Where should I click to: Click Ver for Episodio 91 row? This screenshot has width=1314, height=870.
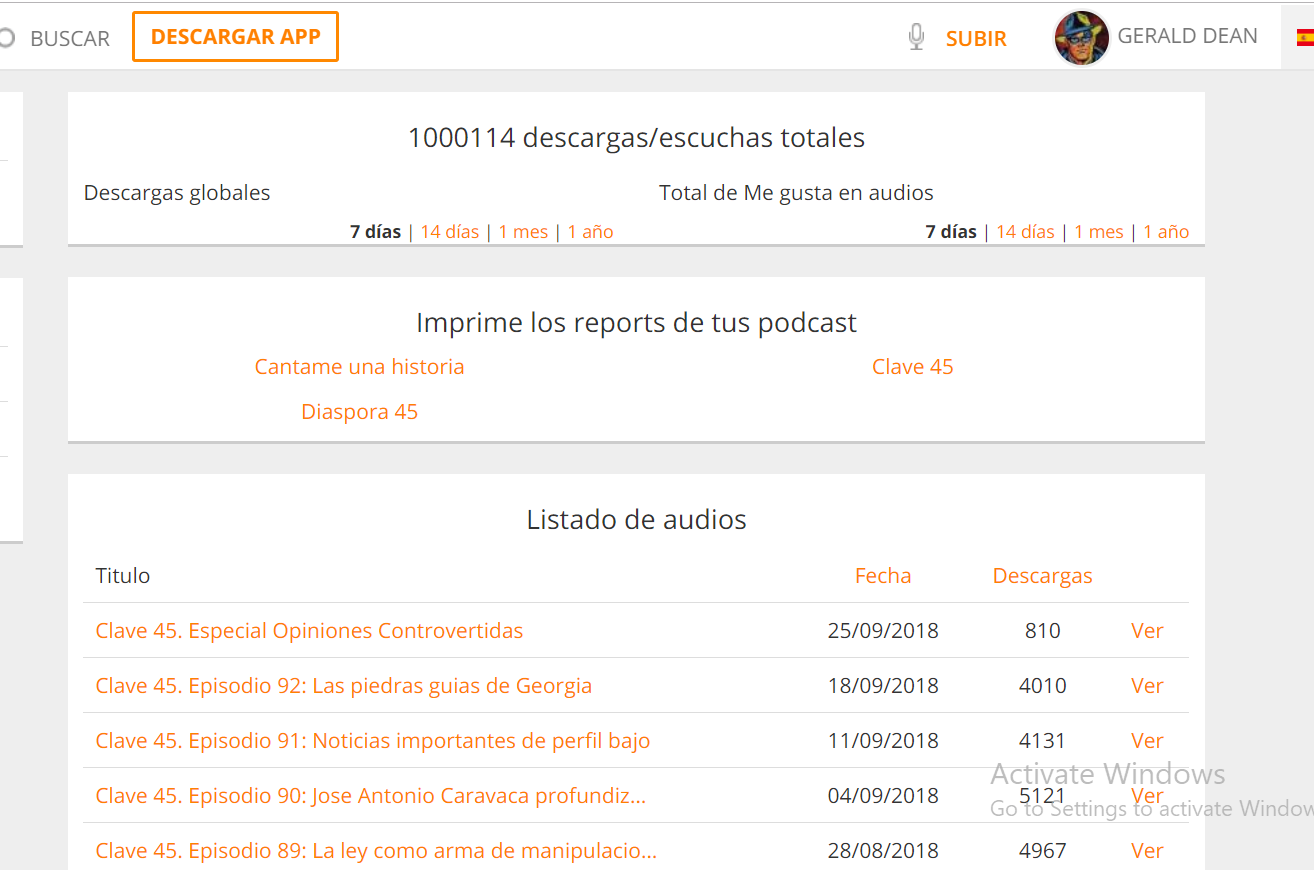click(1147, 741)
